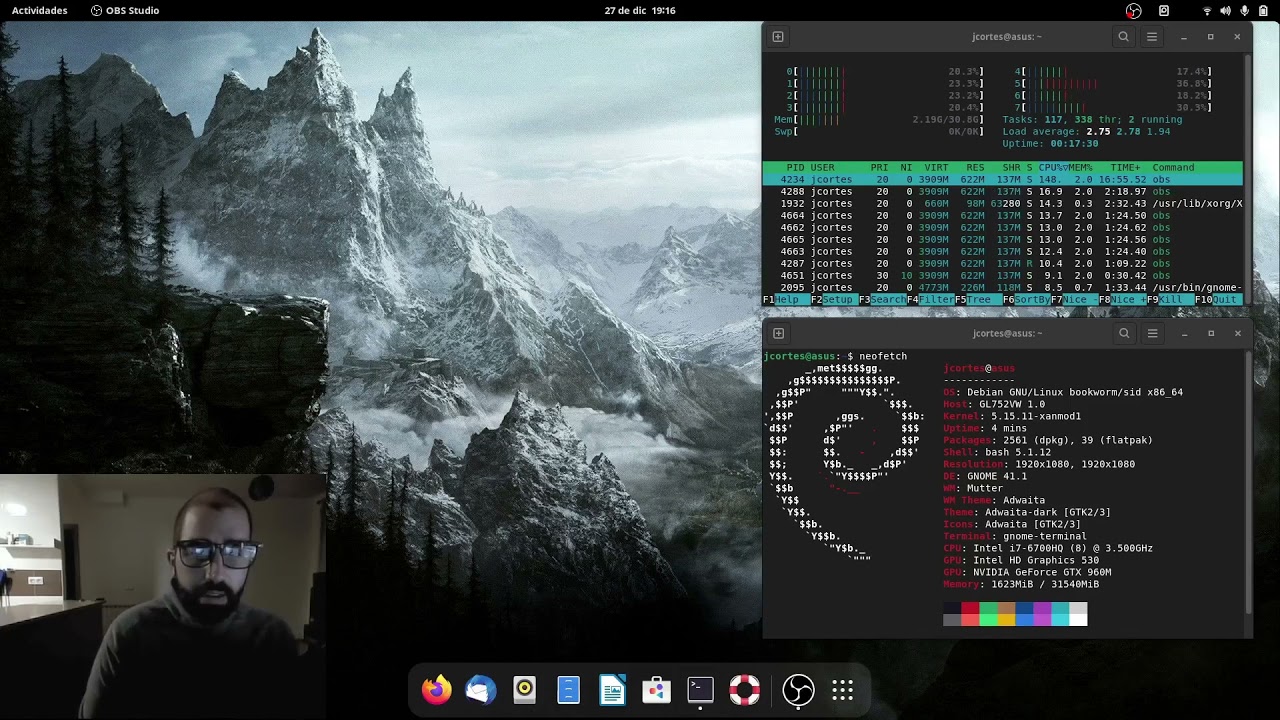Click the neofetch Kernel line 5.15.11-xanmod1

click(1012, 416)
